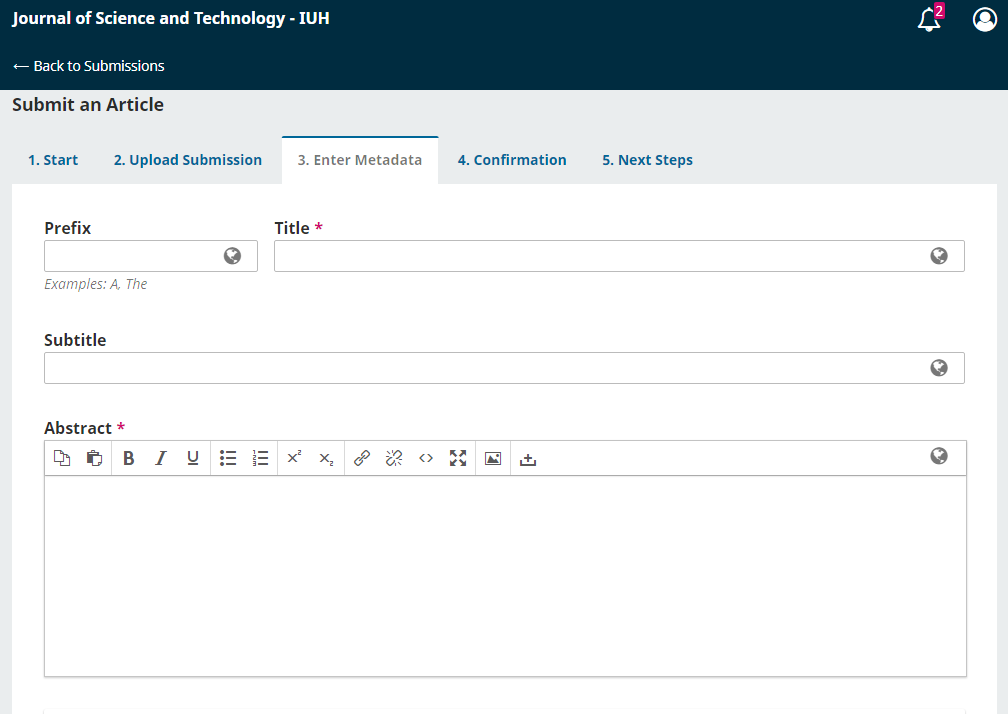The width and height of the screenshot is (1008, 714).
Task: Switch to the 1. Start tab
Action: tap(53, 160)
